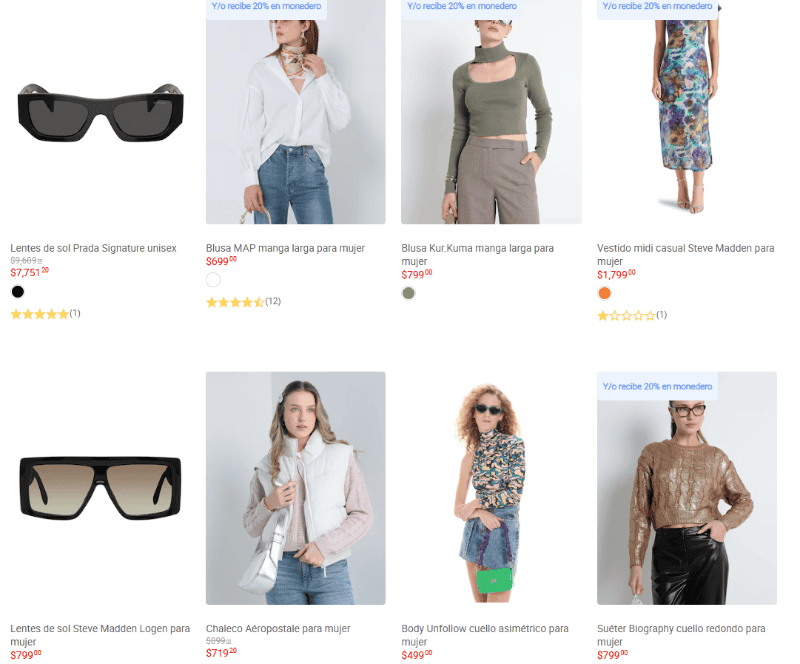800x664 pixels.
Task: Click the Aéropostale white vest photo
Action: click(295, 488)
